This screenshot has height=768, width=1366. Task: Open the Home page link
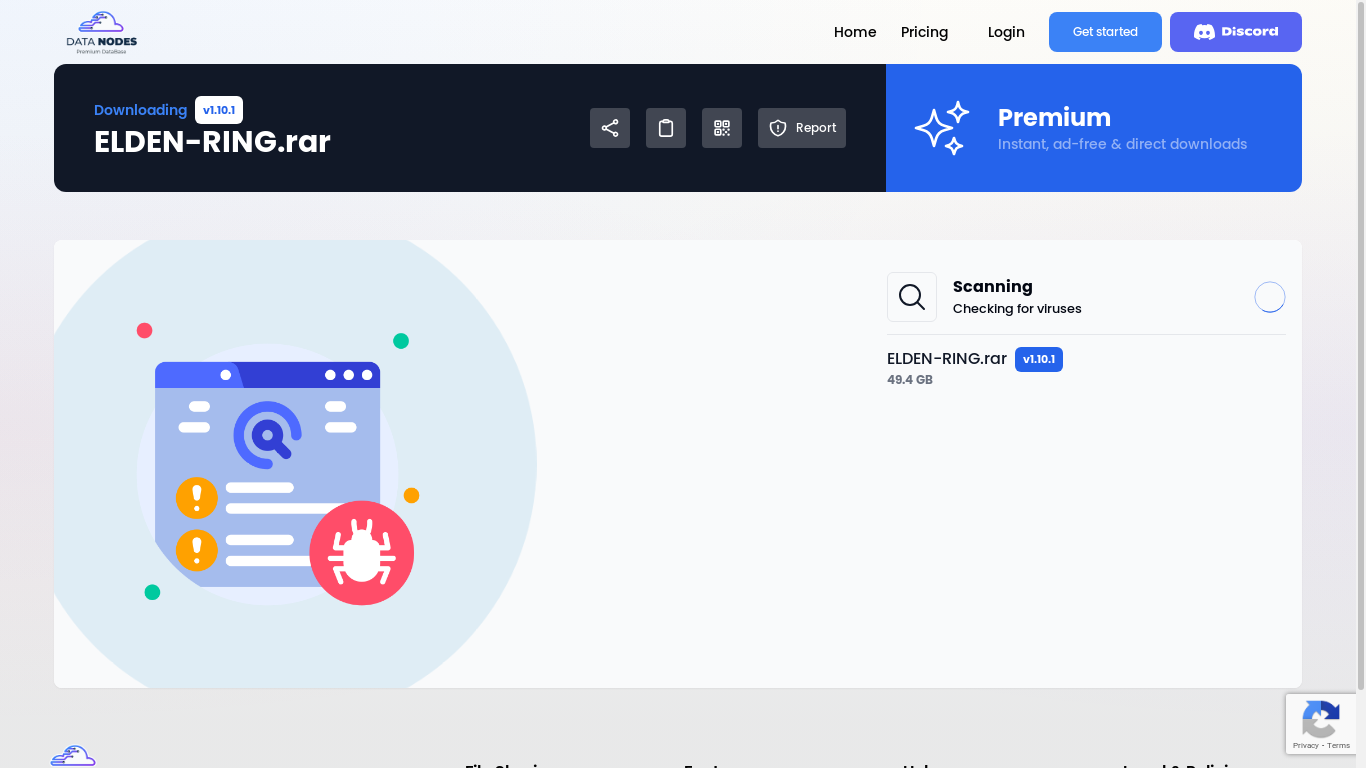(855, 32)
